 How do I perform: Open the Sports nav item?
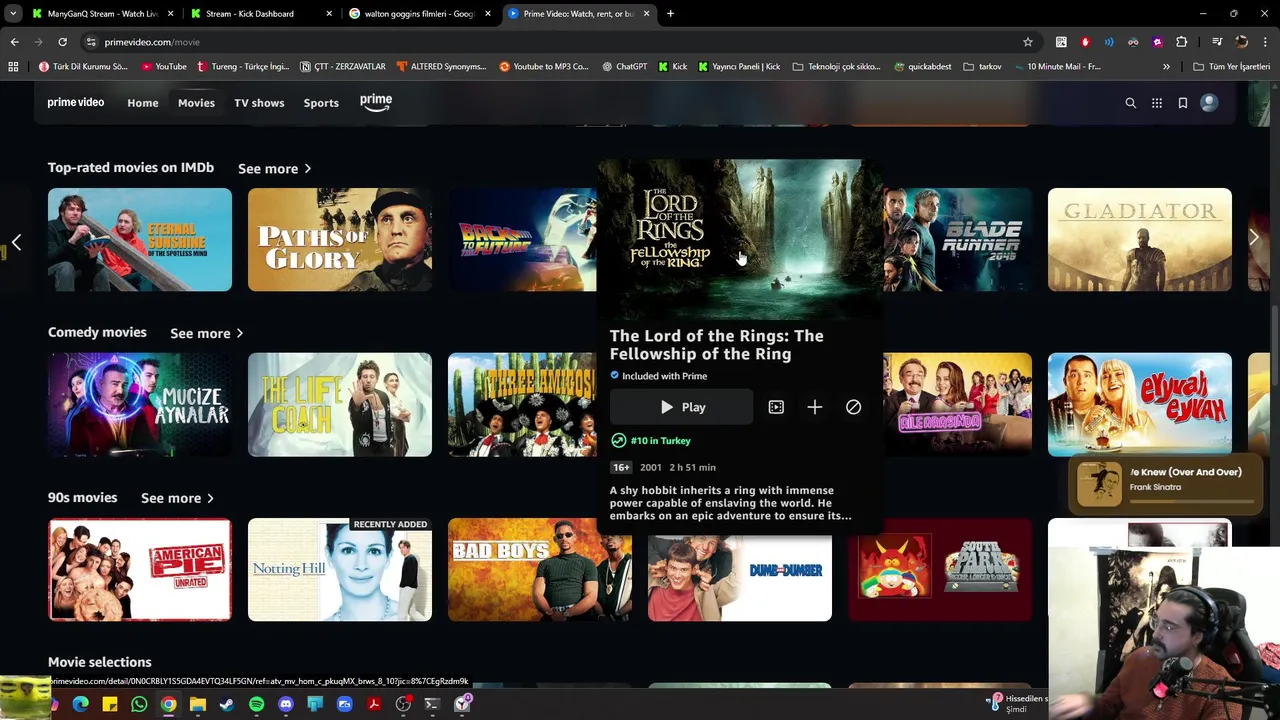(x=321, y=103)
